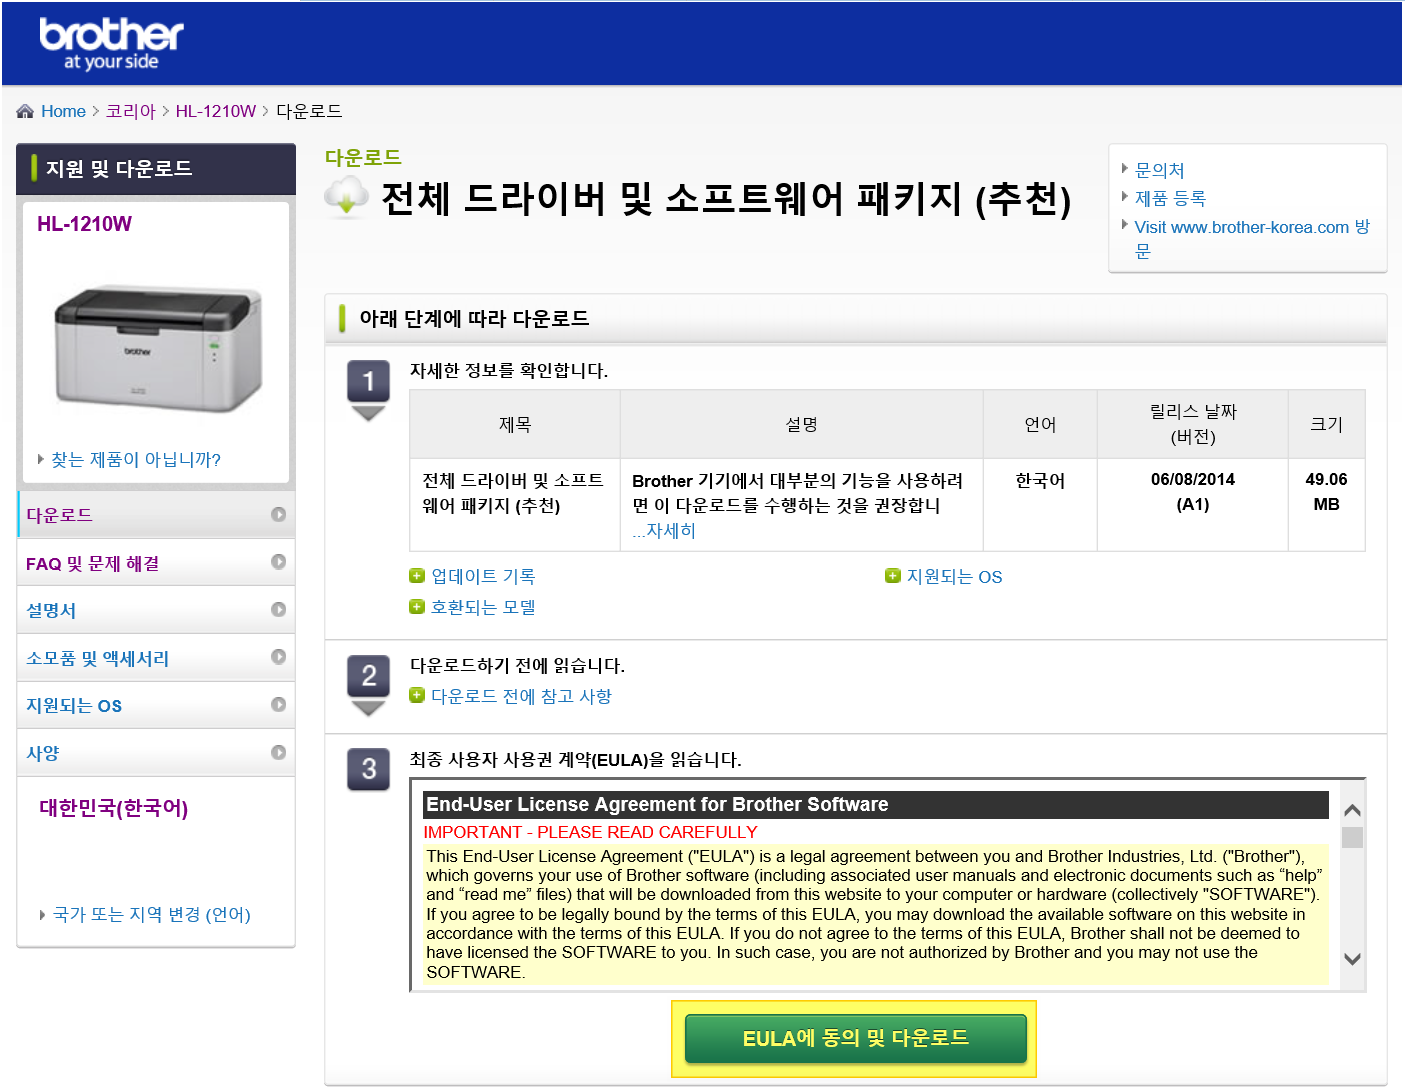1405x1092 pixels.
Task: Click arrow icon on 다운로드 sidebar row
Action: point(278,514)
